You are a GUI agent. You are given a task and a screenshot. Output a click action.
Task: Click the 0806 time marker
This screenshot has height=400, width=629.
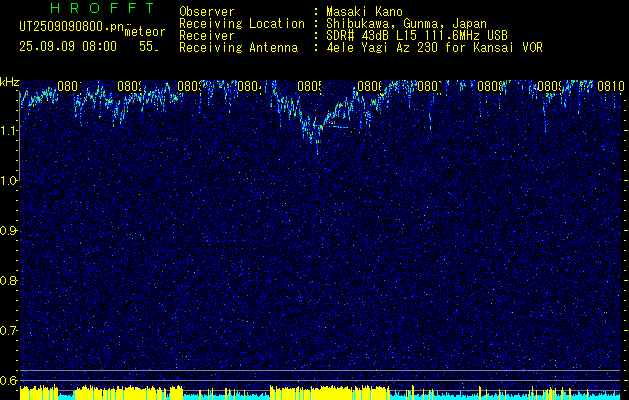pyautogui.click(x=370, y=86)
